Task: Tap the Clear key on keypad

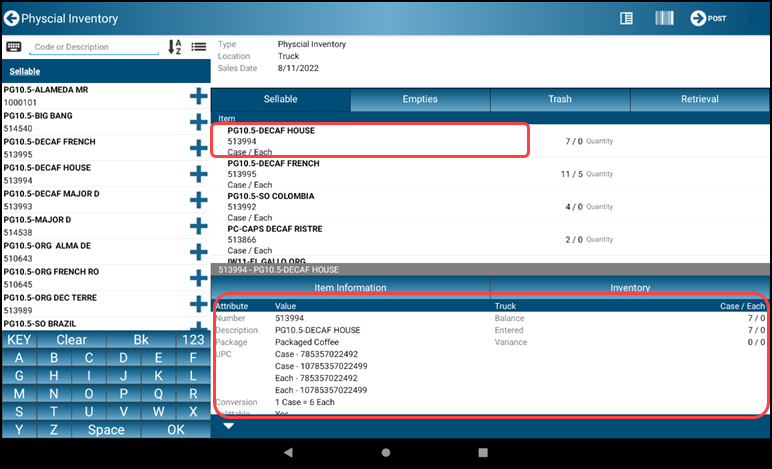Action: (x=71, y=340)
